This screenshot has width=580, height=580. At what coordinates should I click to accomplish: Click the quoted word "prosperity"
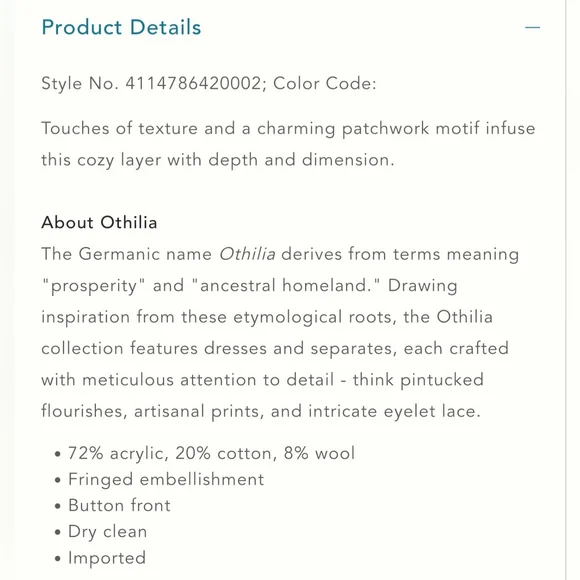[94, 286]
